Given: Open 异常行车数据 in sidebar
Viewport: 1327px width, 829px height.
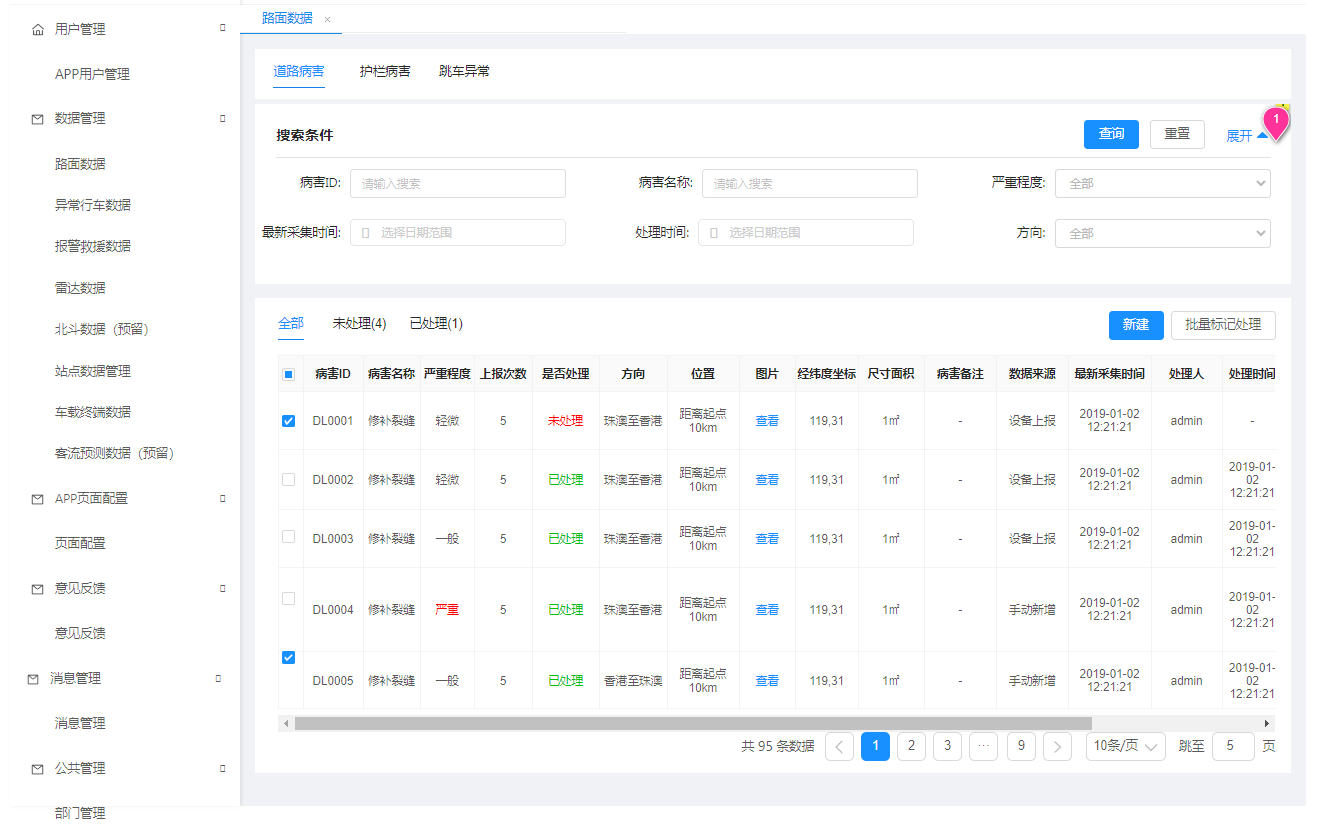Looking at the screenshot, I should (x=92, y=205).
